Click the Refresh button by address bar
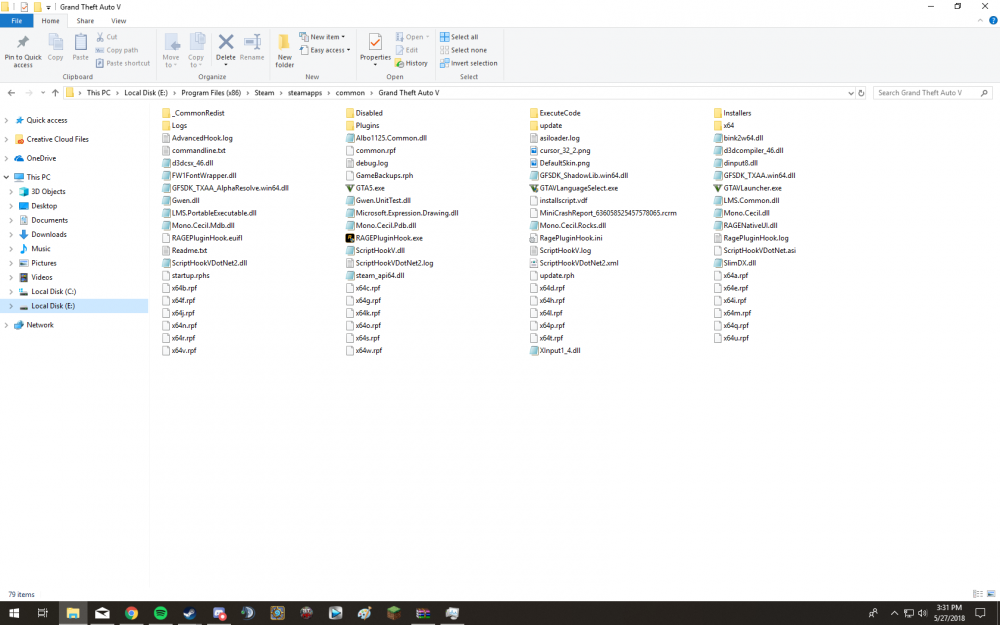 coord(861,93)
